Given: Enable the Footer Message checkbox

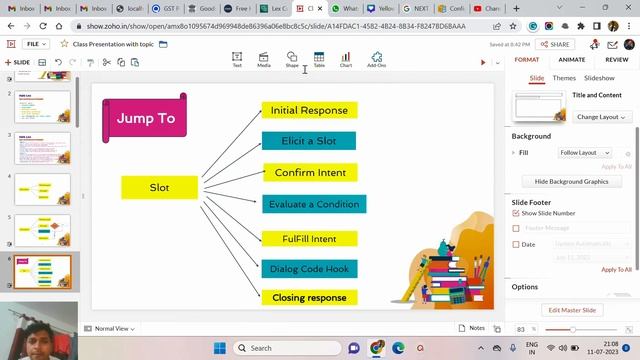Looking at the screenshot, I should coord(516,228).
